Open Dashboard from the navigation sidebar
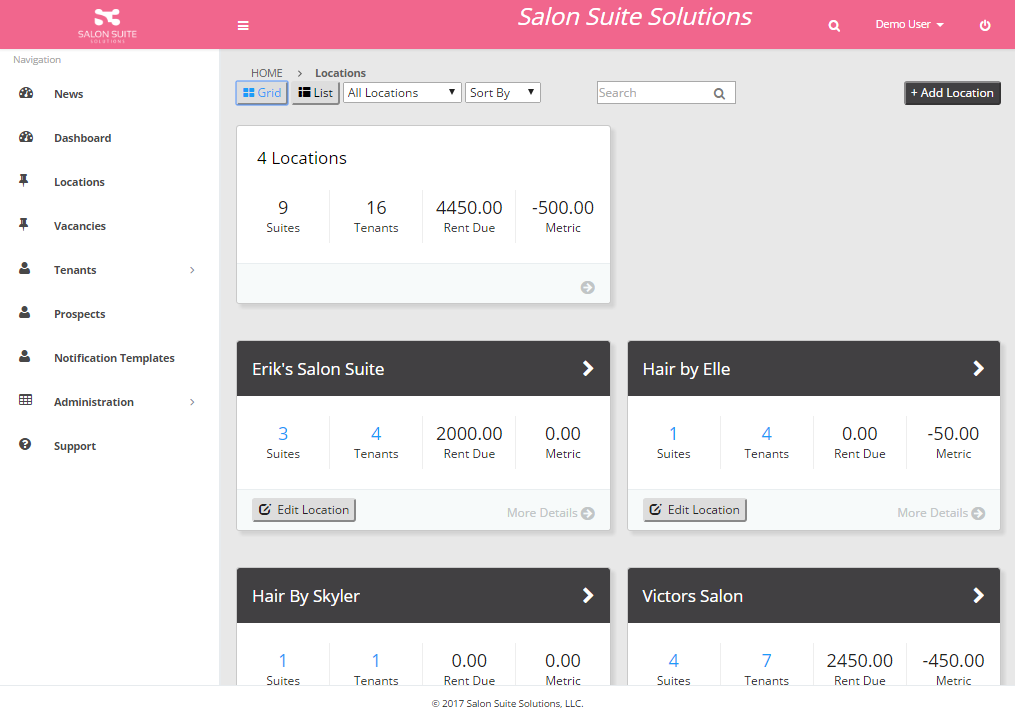The width and height of the screenshot is (1015, 722). coord(82,138)
